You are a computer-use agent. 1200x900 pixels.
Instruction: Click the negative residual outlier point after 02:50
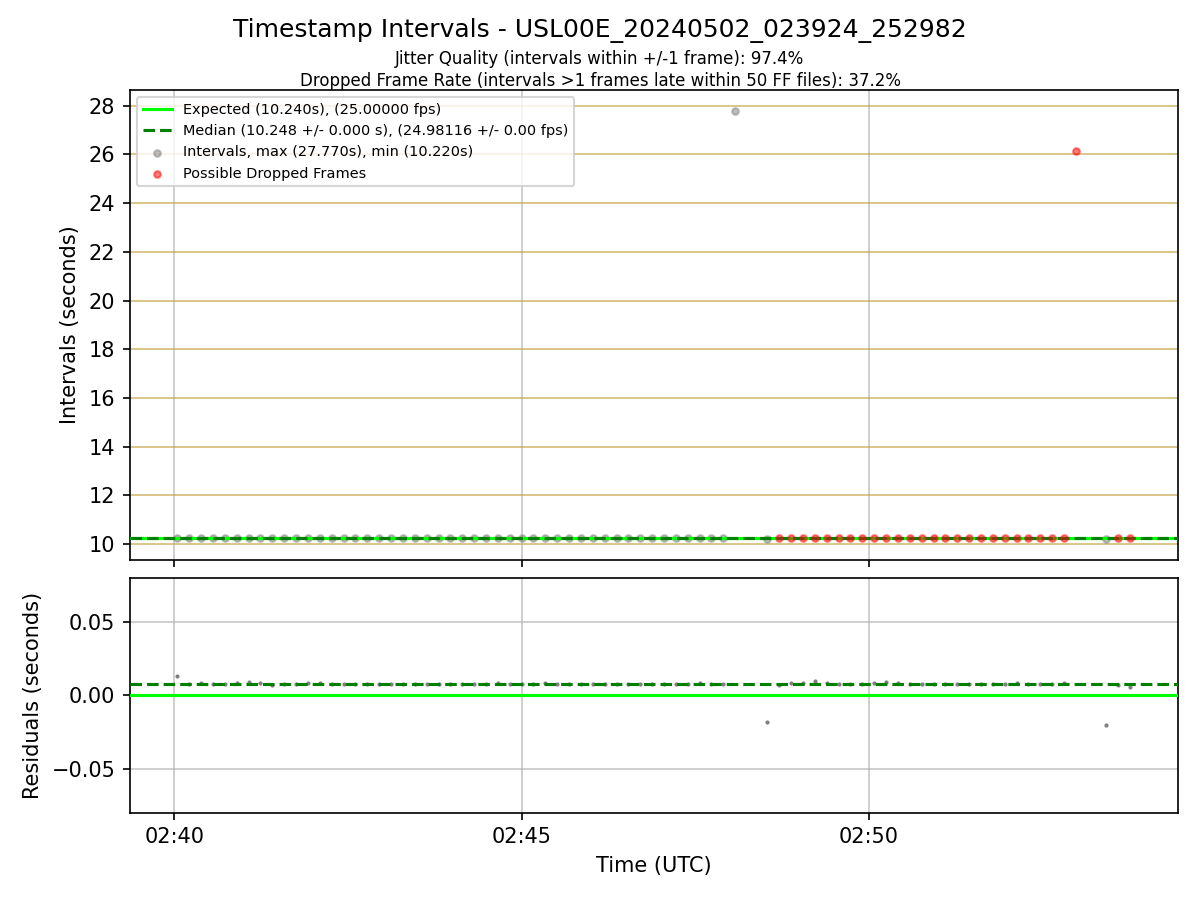tap(1106, 725)
